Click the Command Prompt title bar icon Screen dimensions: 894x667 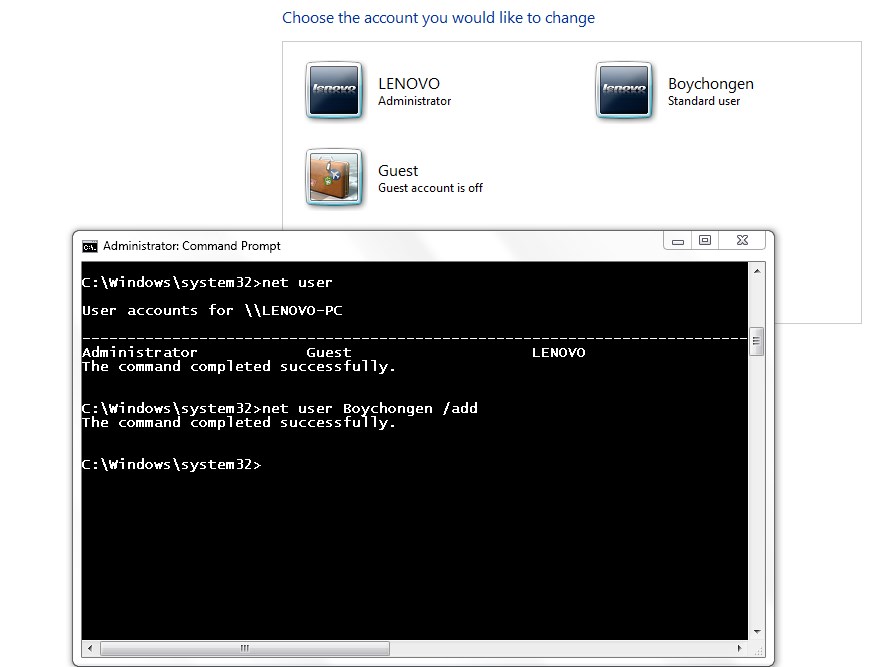coord(90,246)
